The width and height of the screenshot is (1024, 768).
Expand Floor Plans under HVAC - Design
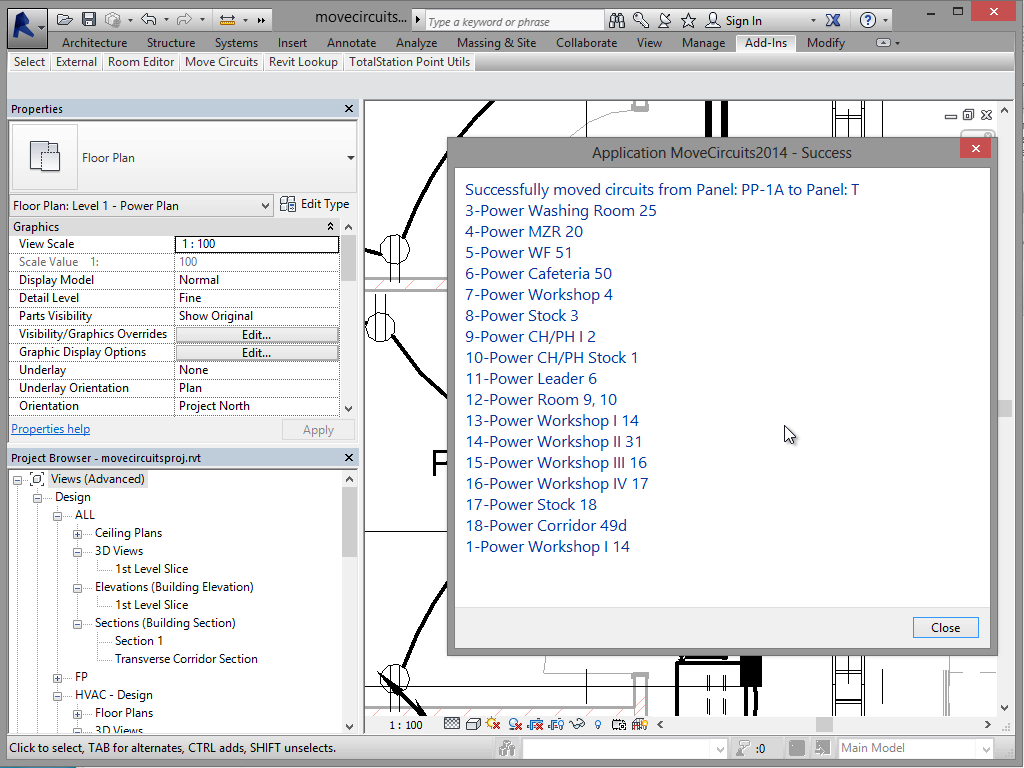(x=77, y=714)
